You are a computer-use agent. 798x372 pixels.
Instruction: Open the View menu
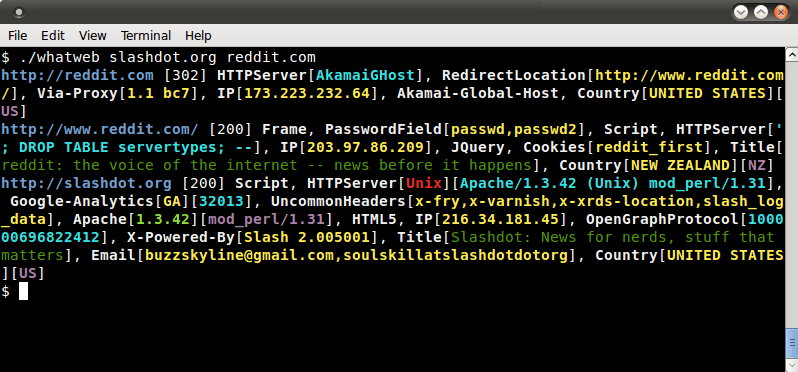pyautogui.click(x=93, y=36)
